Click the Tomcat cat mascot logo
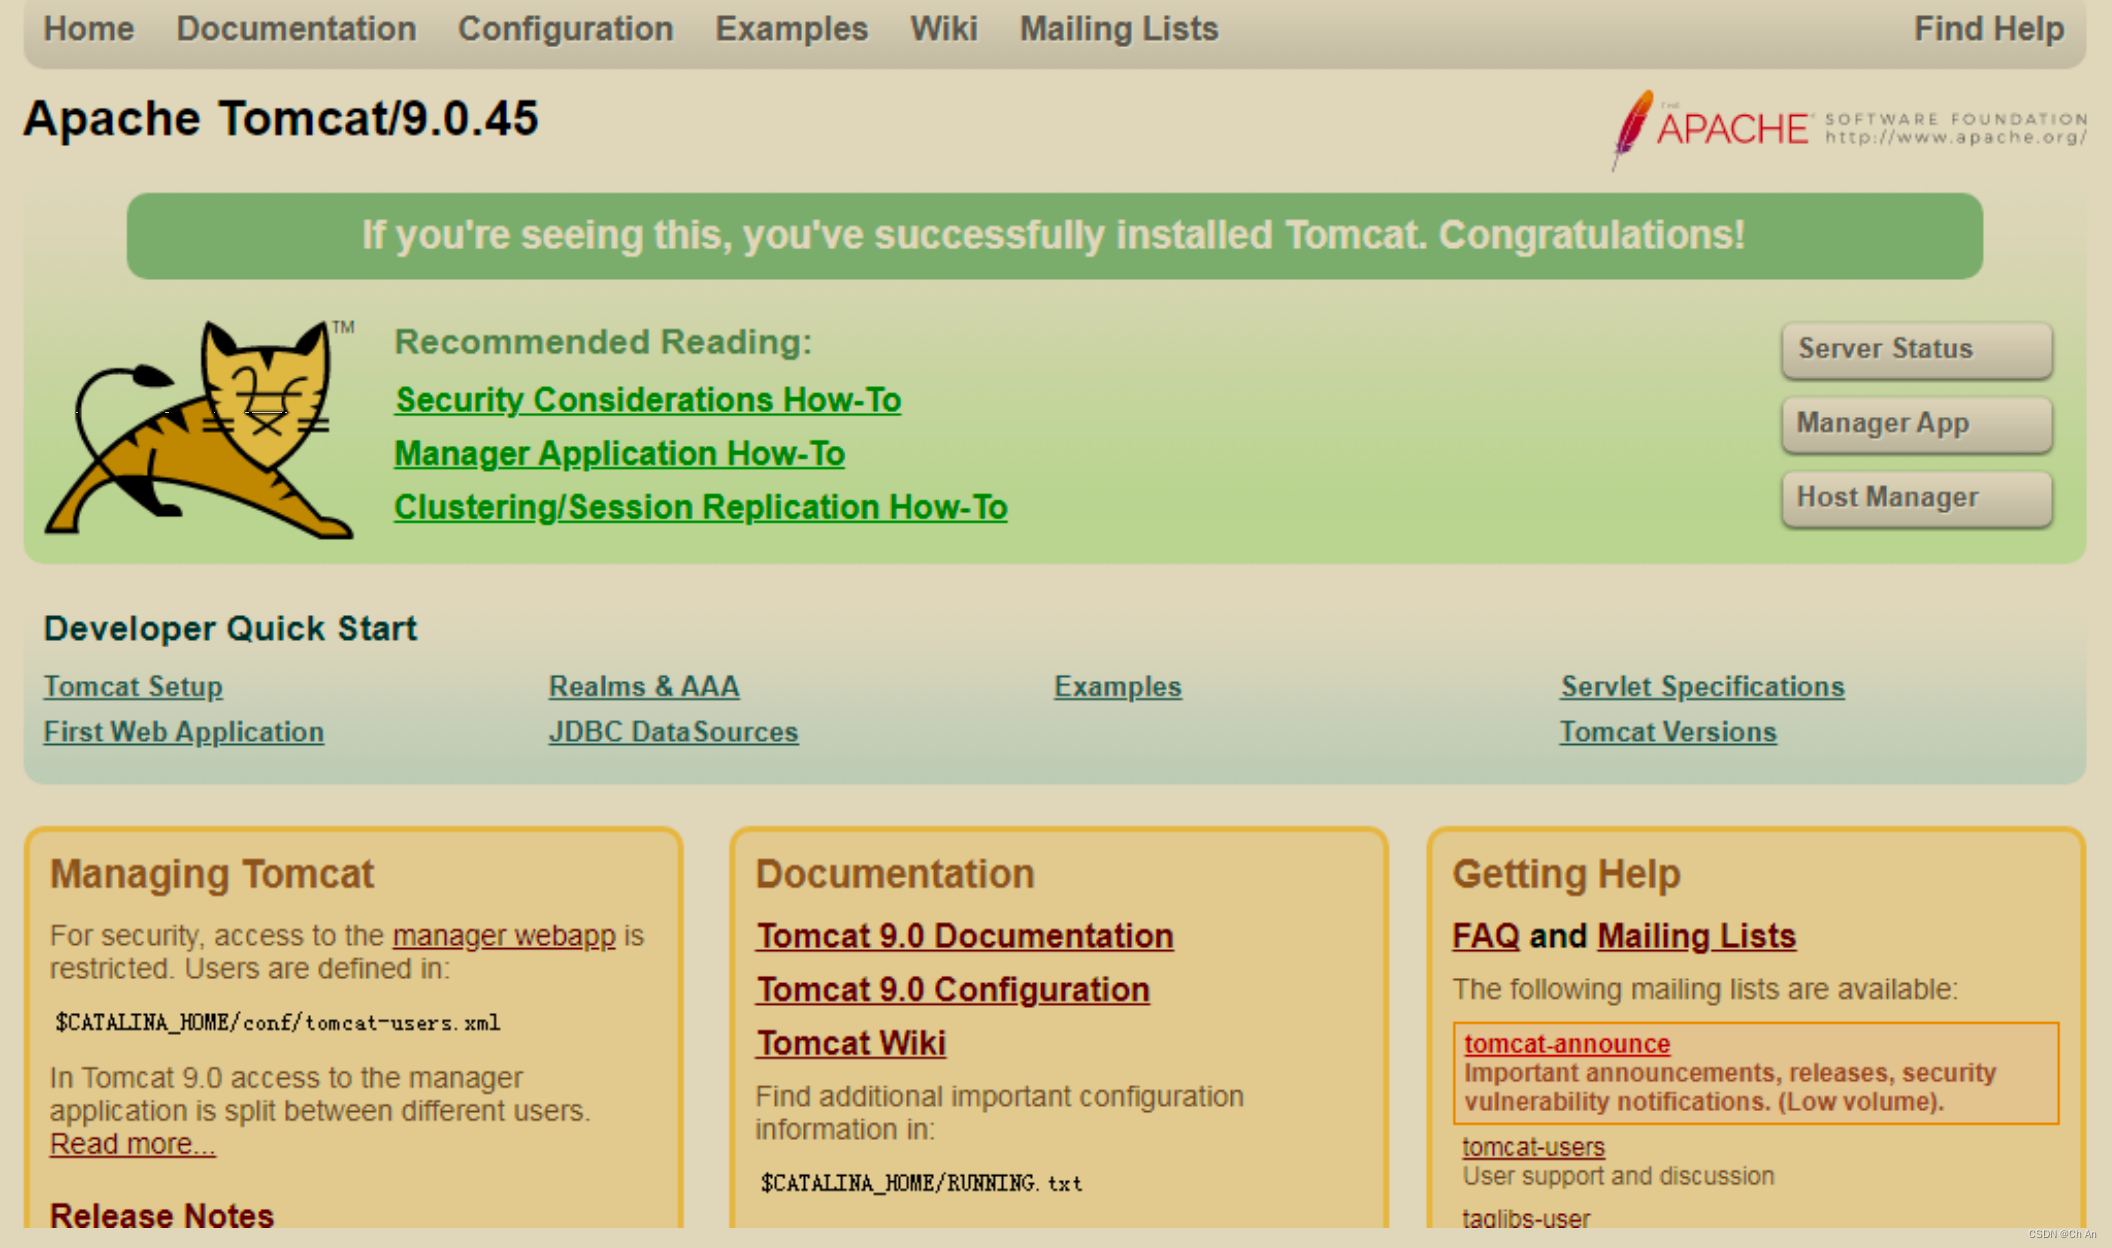Image resolution: width=2112 pixels, height=1248 pixels. coord(200,430)
